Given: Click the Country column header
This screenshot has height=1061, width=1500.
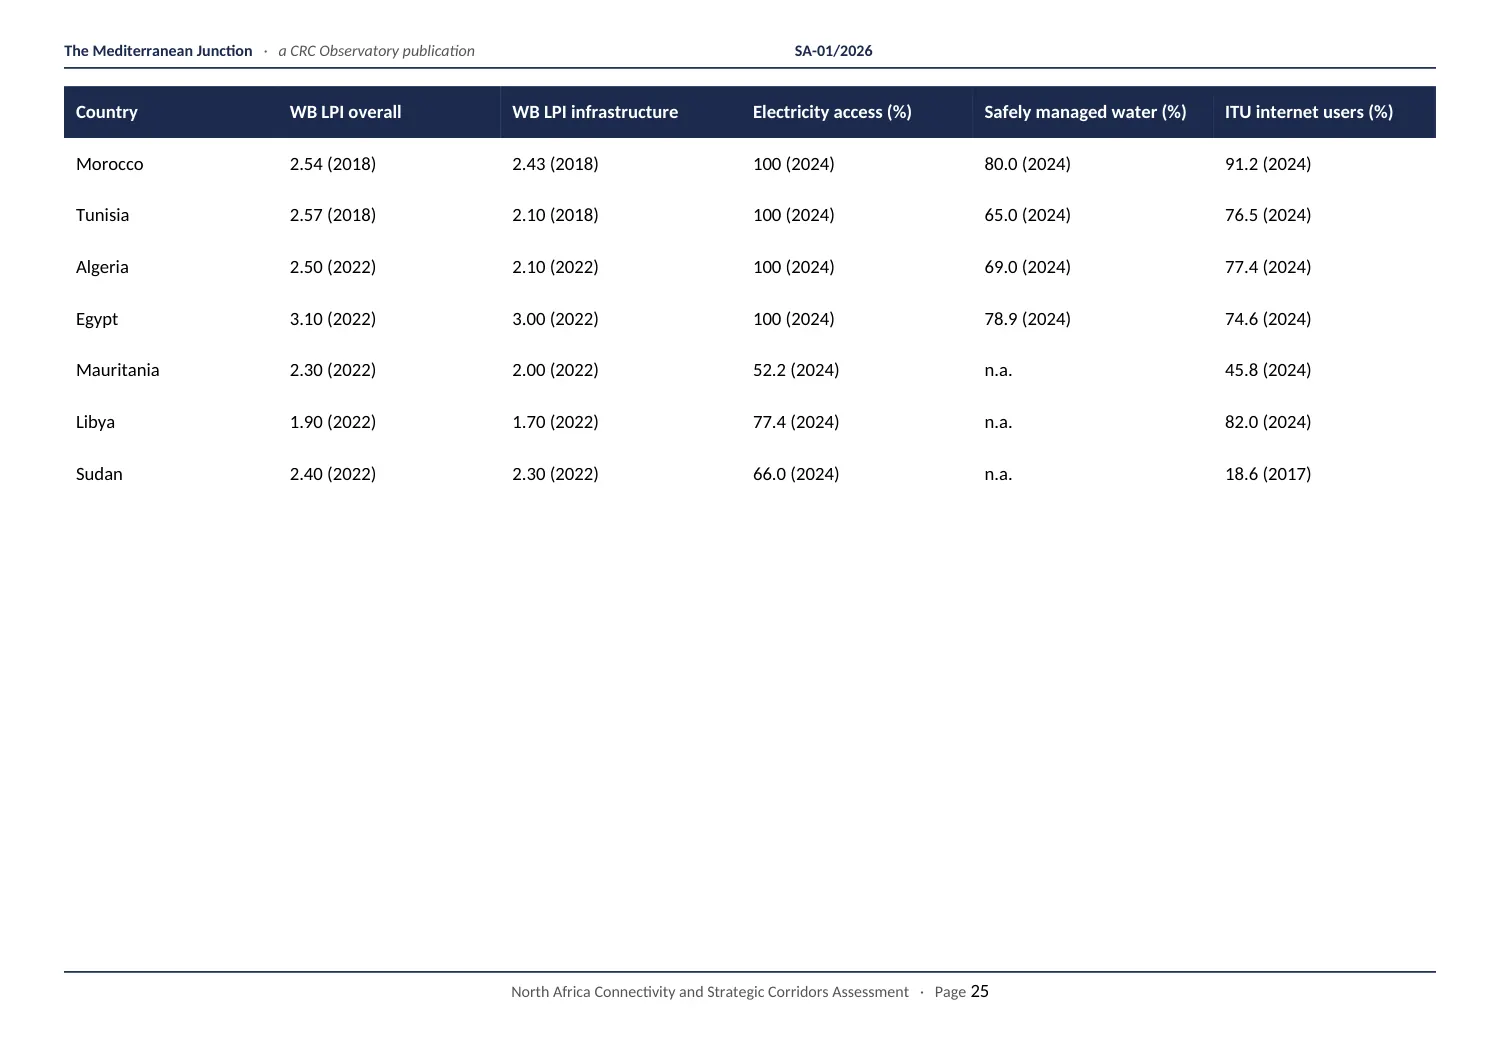Looking at the screenshot, I should tap(107, 112).
